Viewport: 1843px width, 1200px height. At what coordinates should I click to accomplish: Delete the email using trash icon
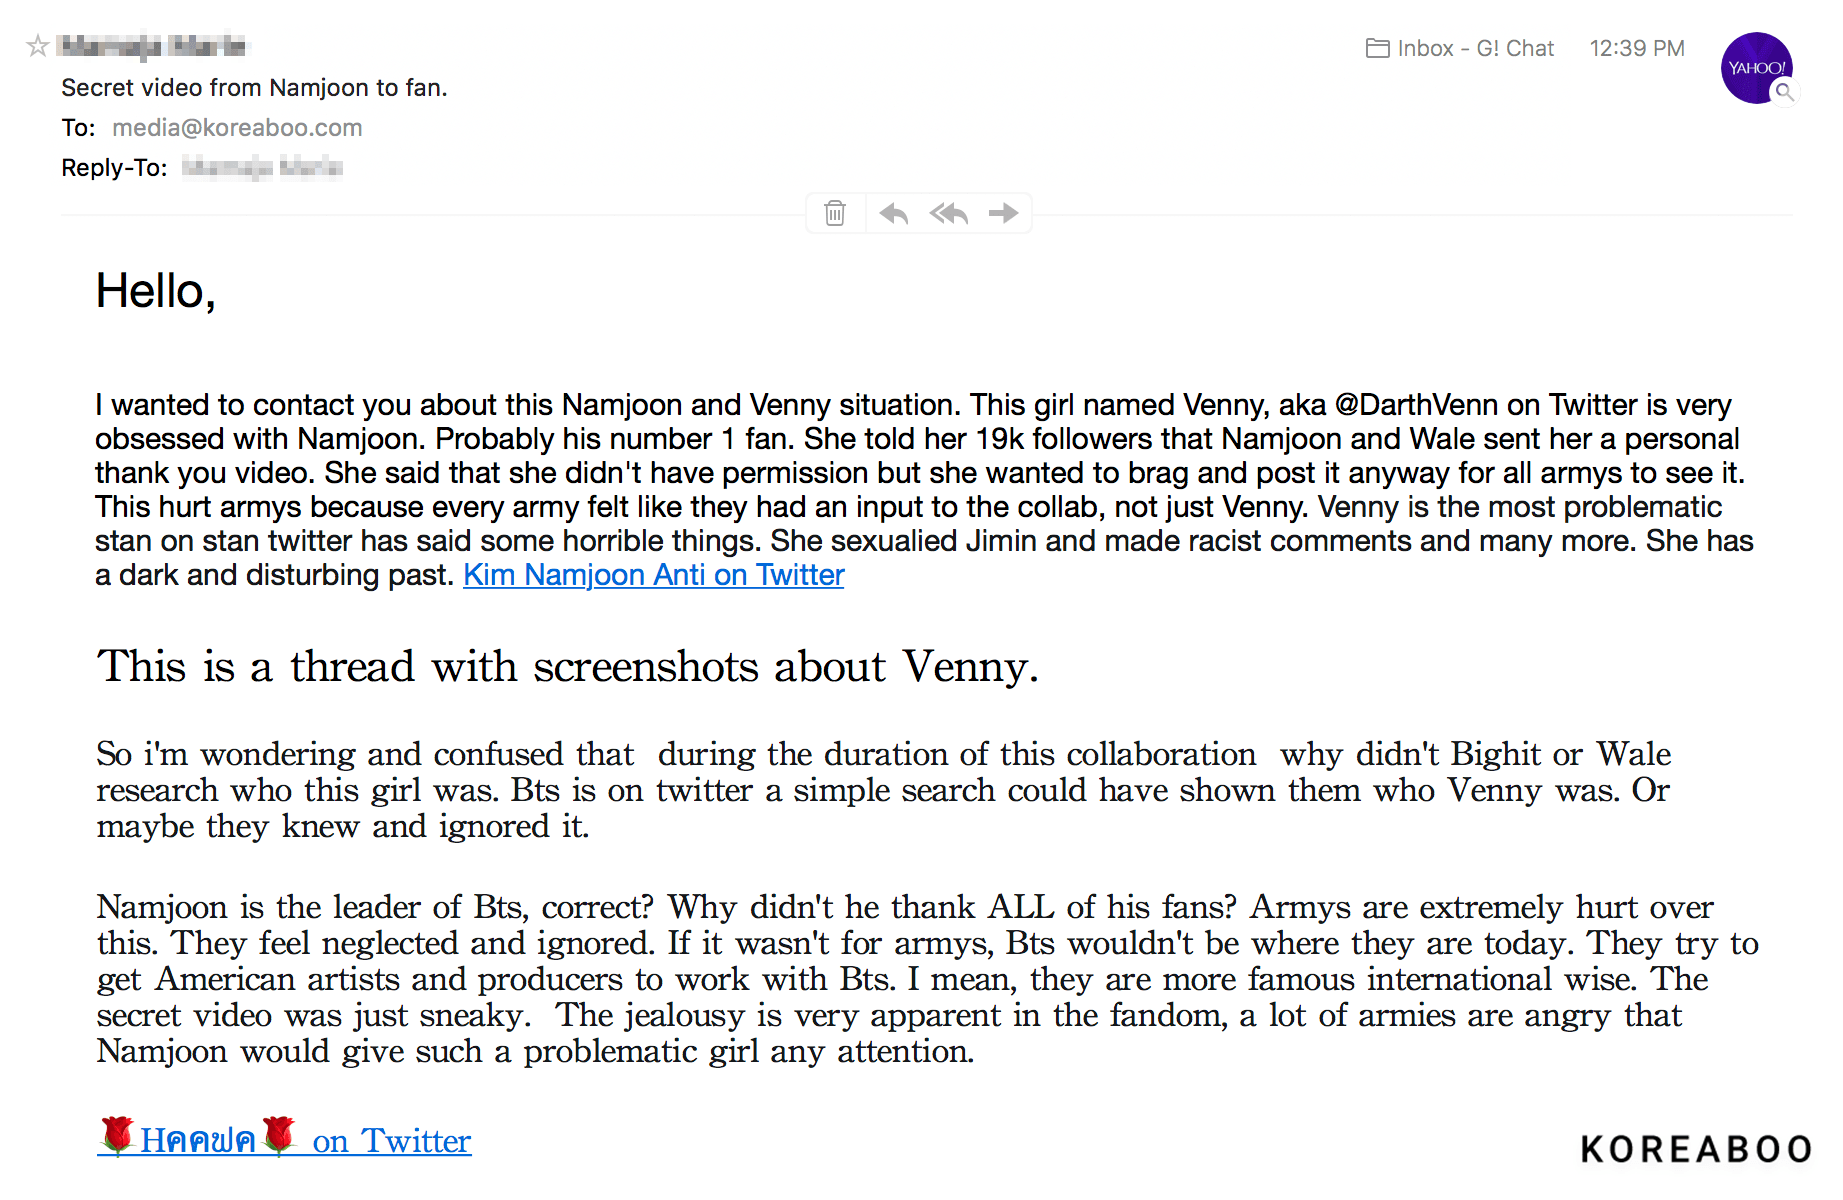(835, 213)
